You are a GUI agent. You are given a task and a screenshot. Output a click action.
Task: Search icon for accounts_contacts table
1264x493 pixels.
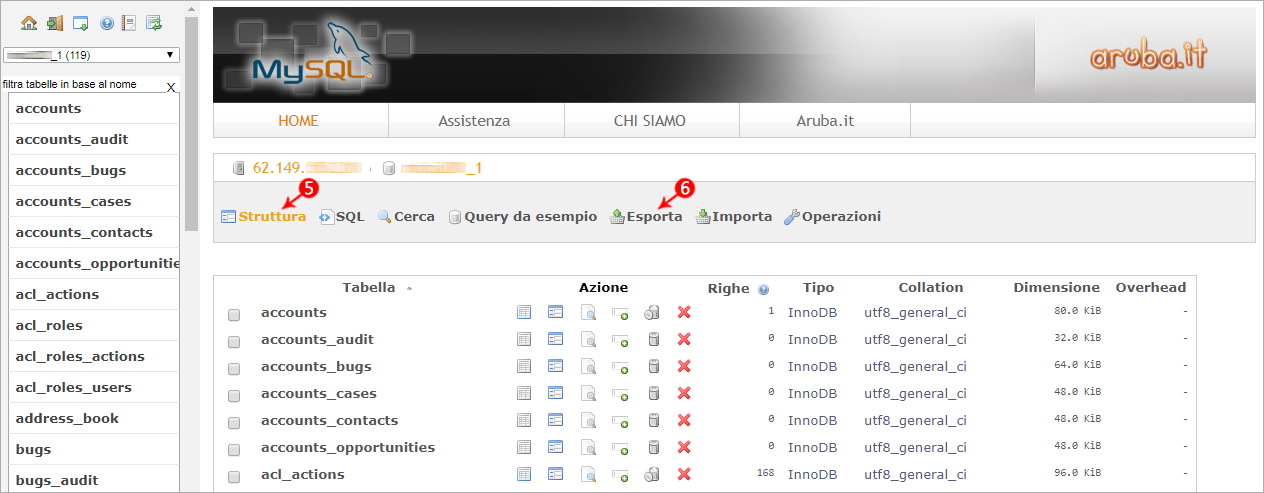pos(588,421)
